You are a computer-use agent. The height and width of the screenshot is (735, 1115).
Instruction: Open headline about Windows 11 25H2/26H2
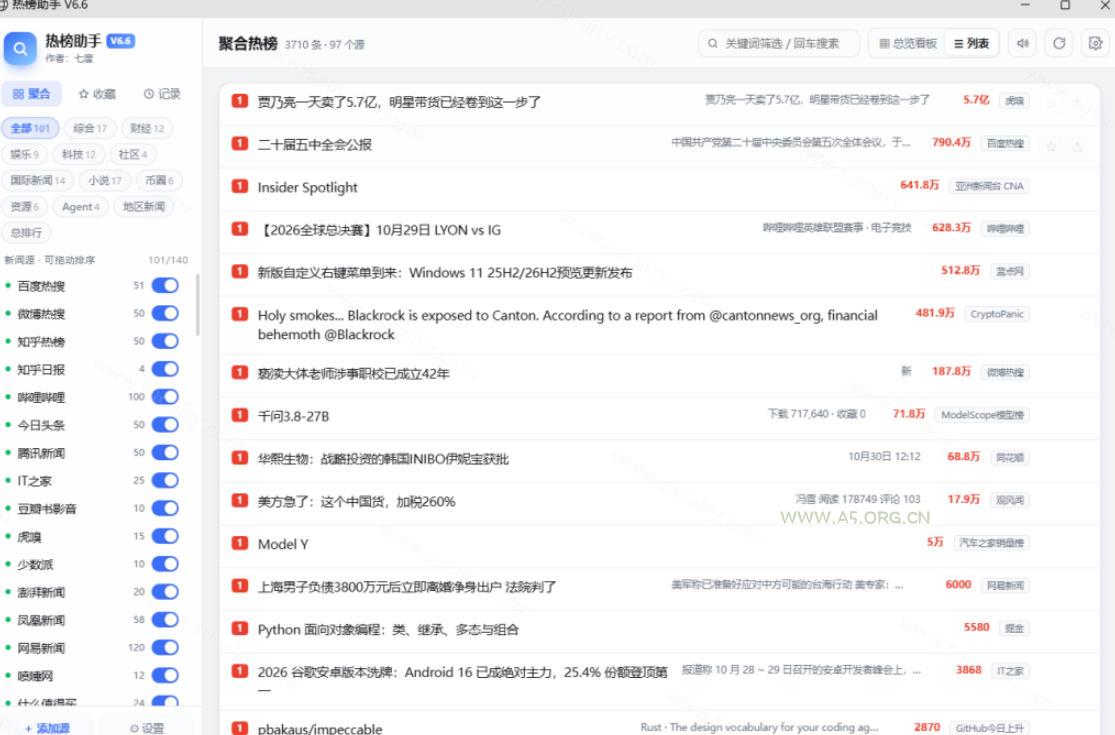444,273
